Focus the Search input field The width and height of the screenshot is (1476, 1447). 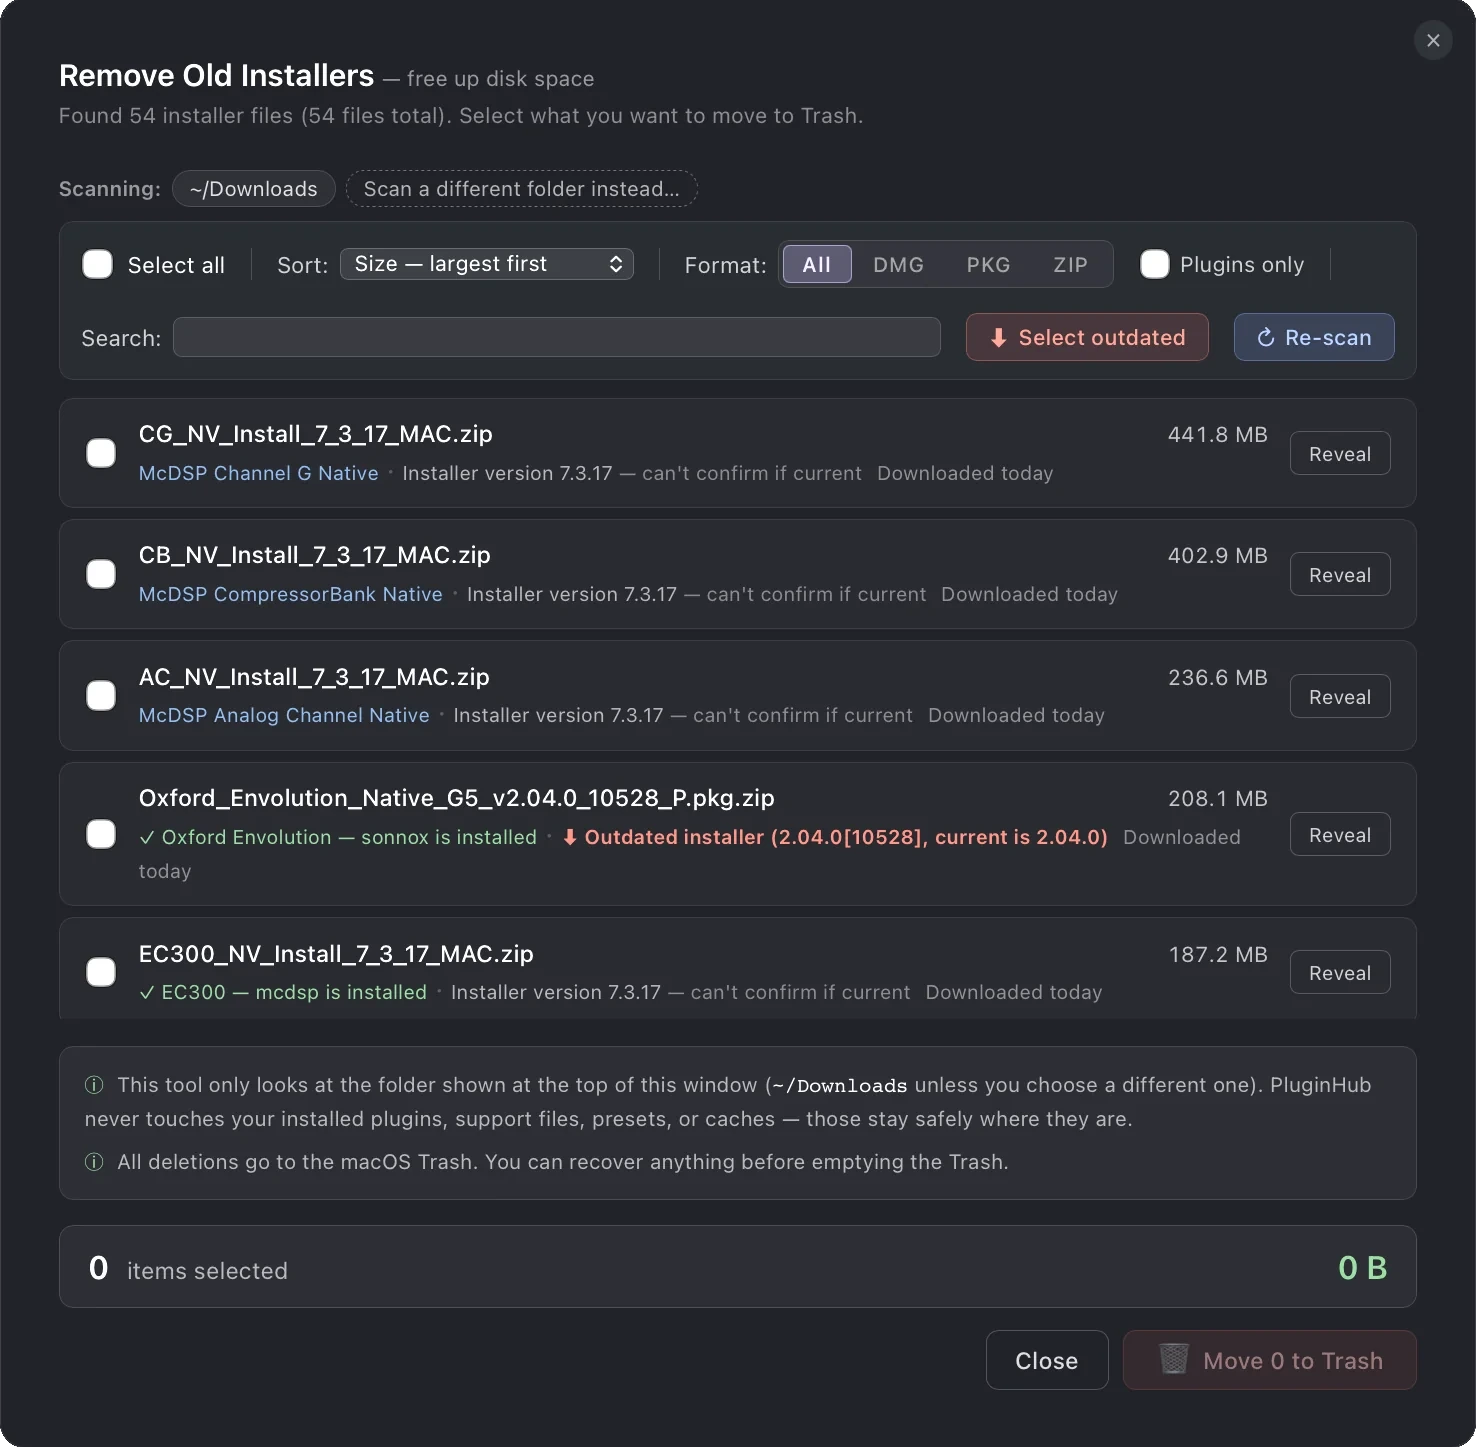click(557, 337)
